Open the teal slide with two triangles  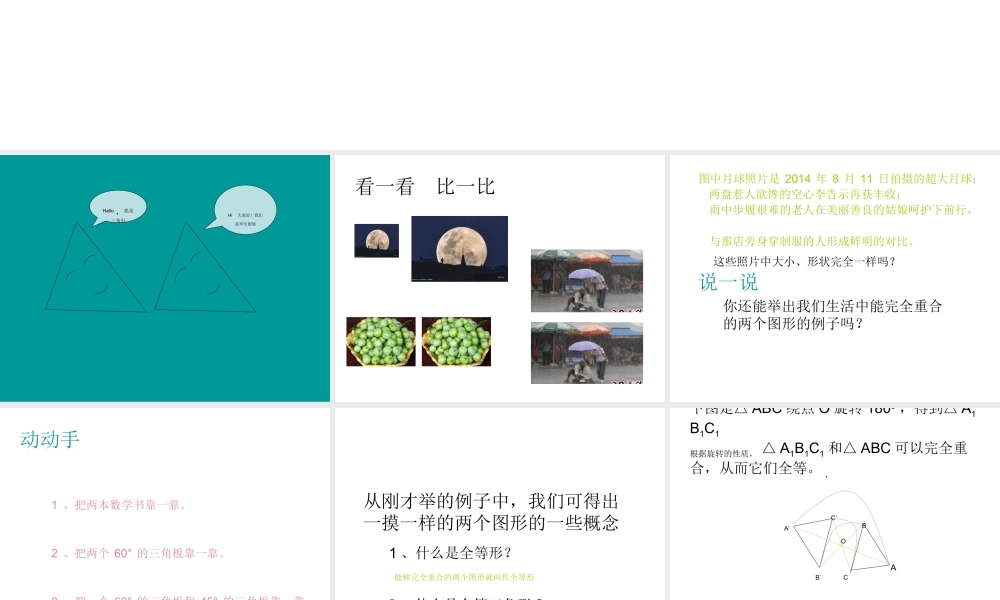click(165, 278)
